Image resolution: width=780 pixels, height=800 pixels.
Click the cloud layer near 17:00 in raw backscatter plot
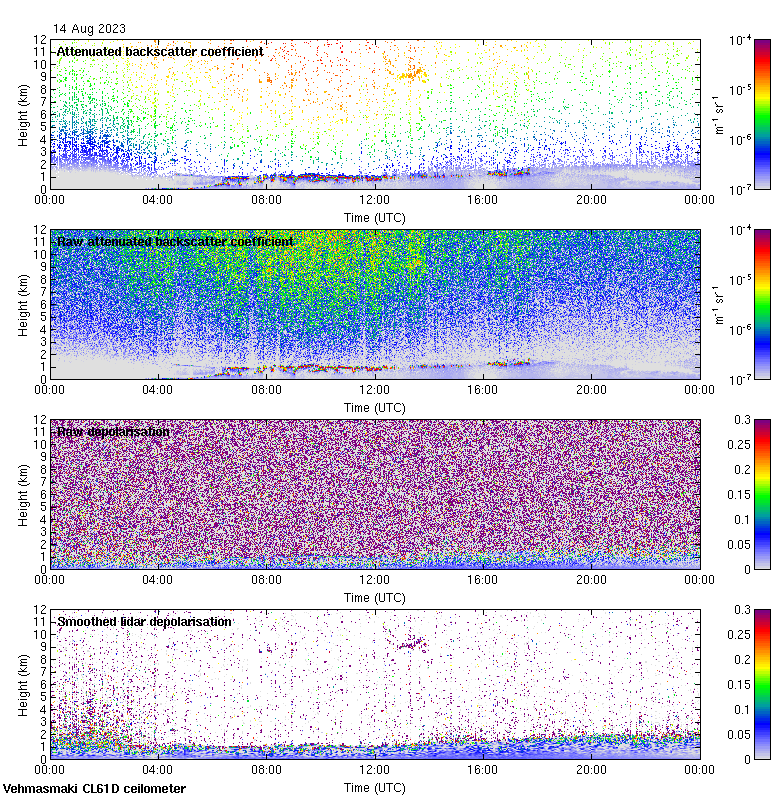(x=509, y=363)
